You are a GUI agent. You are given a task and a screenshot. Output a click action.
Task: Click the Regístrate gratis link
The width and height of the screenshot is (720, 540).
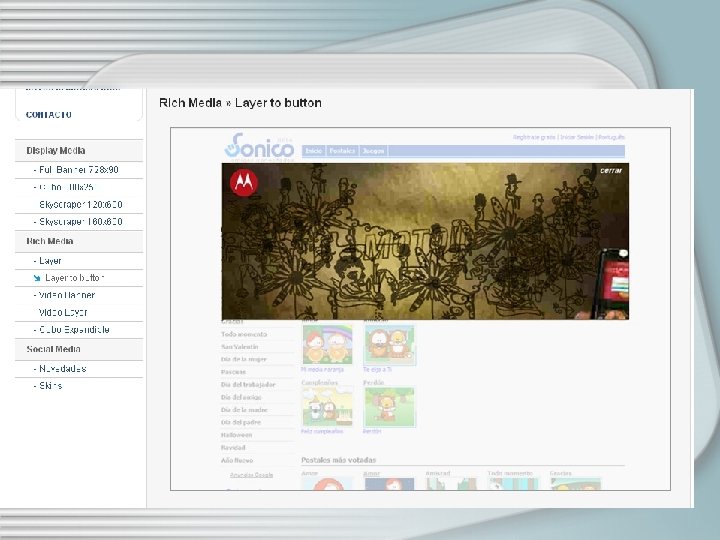coord(534,137)
